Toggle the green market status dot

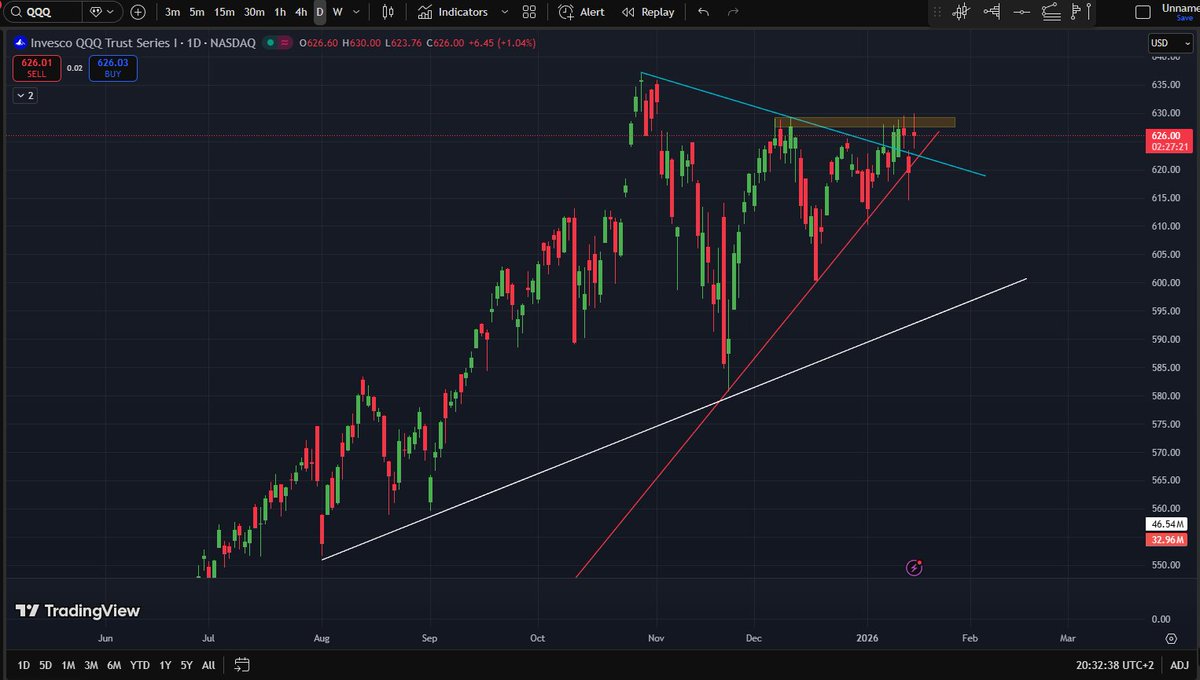point(270,43)
